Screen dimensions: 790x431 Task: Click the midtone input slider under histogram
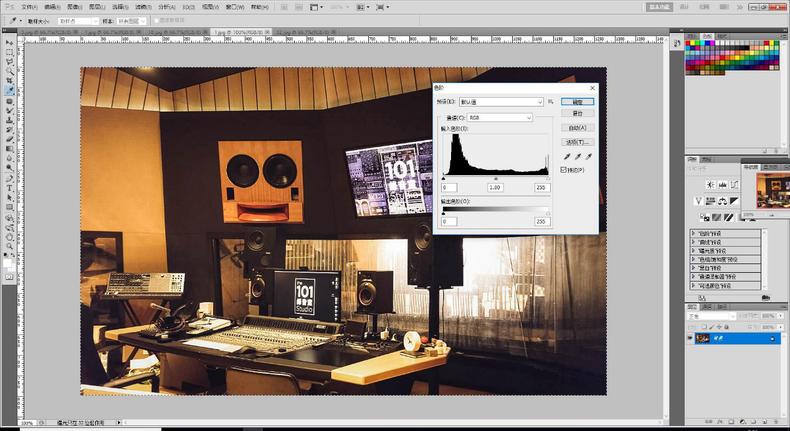click(x=494, y=178)
